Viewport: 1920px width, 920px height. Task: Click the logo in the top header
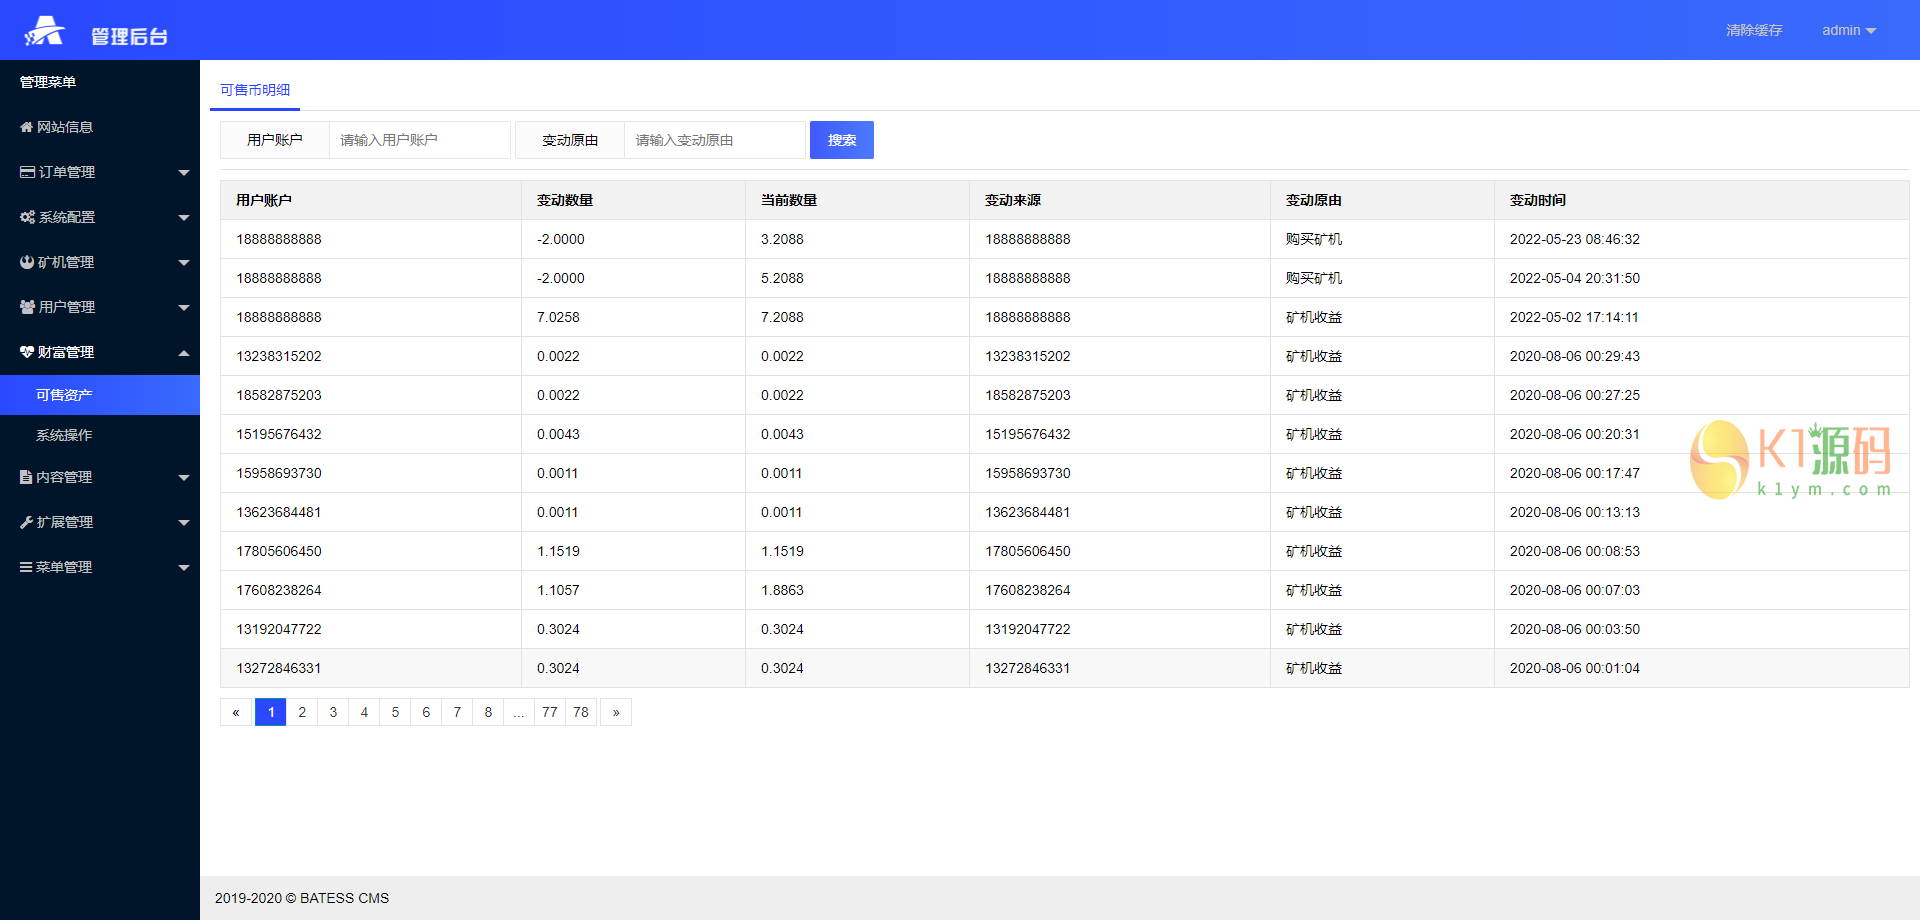[45, 31]
